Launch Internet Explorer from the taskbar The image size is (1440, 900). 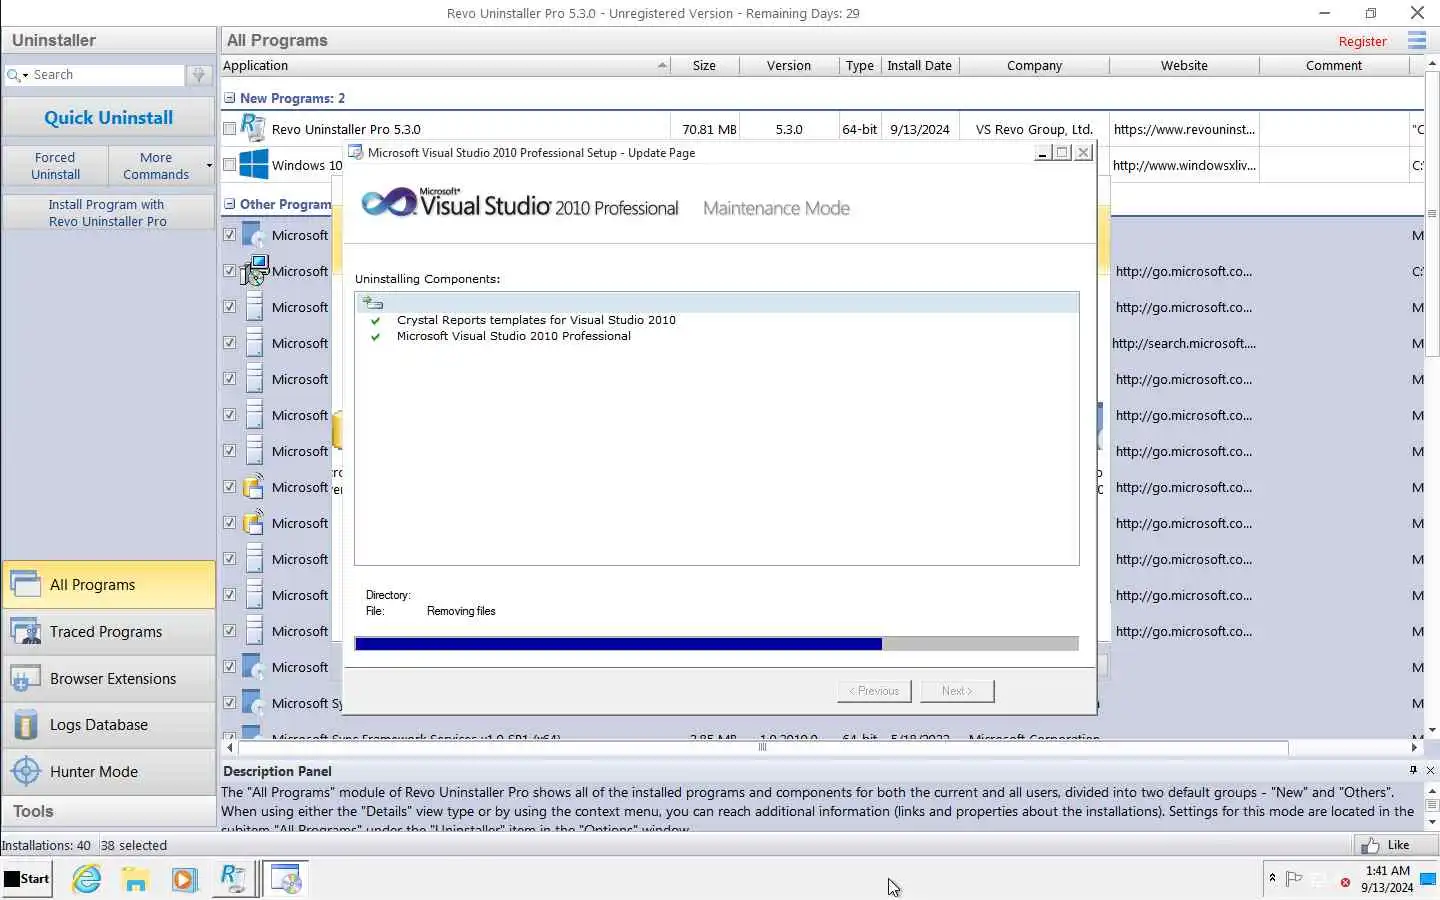[x=87, y=879]
